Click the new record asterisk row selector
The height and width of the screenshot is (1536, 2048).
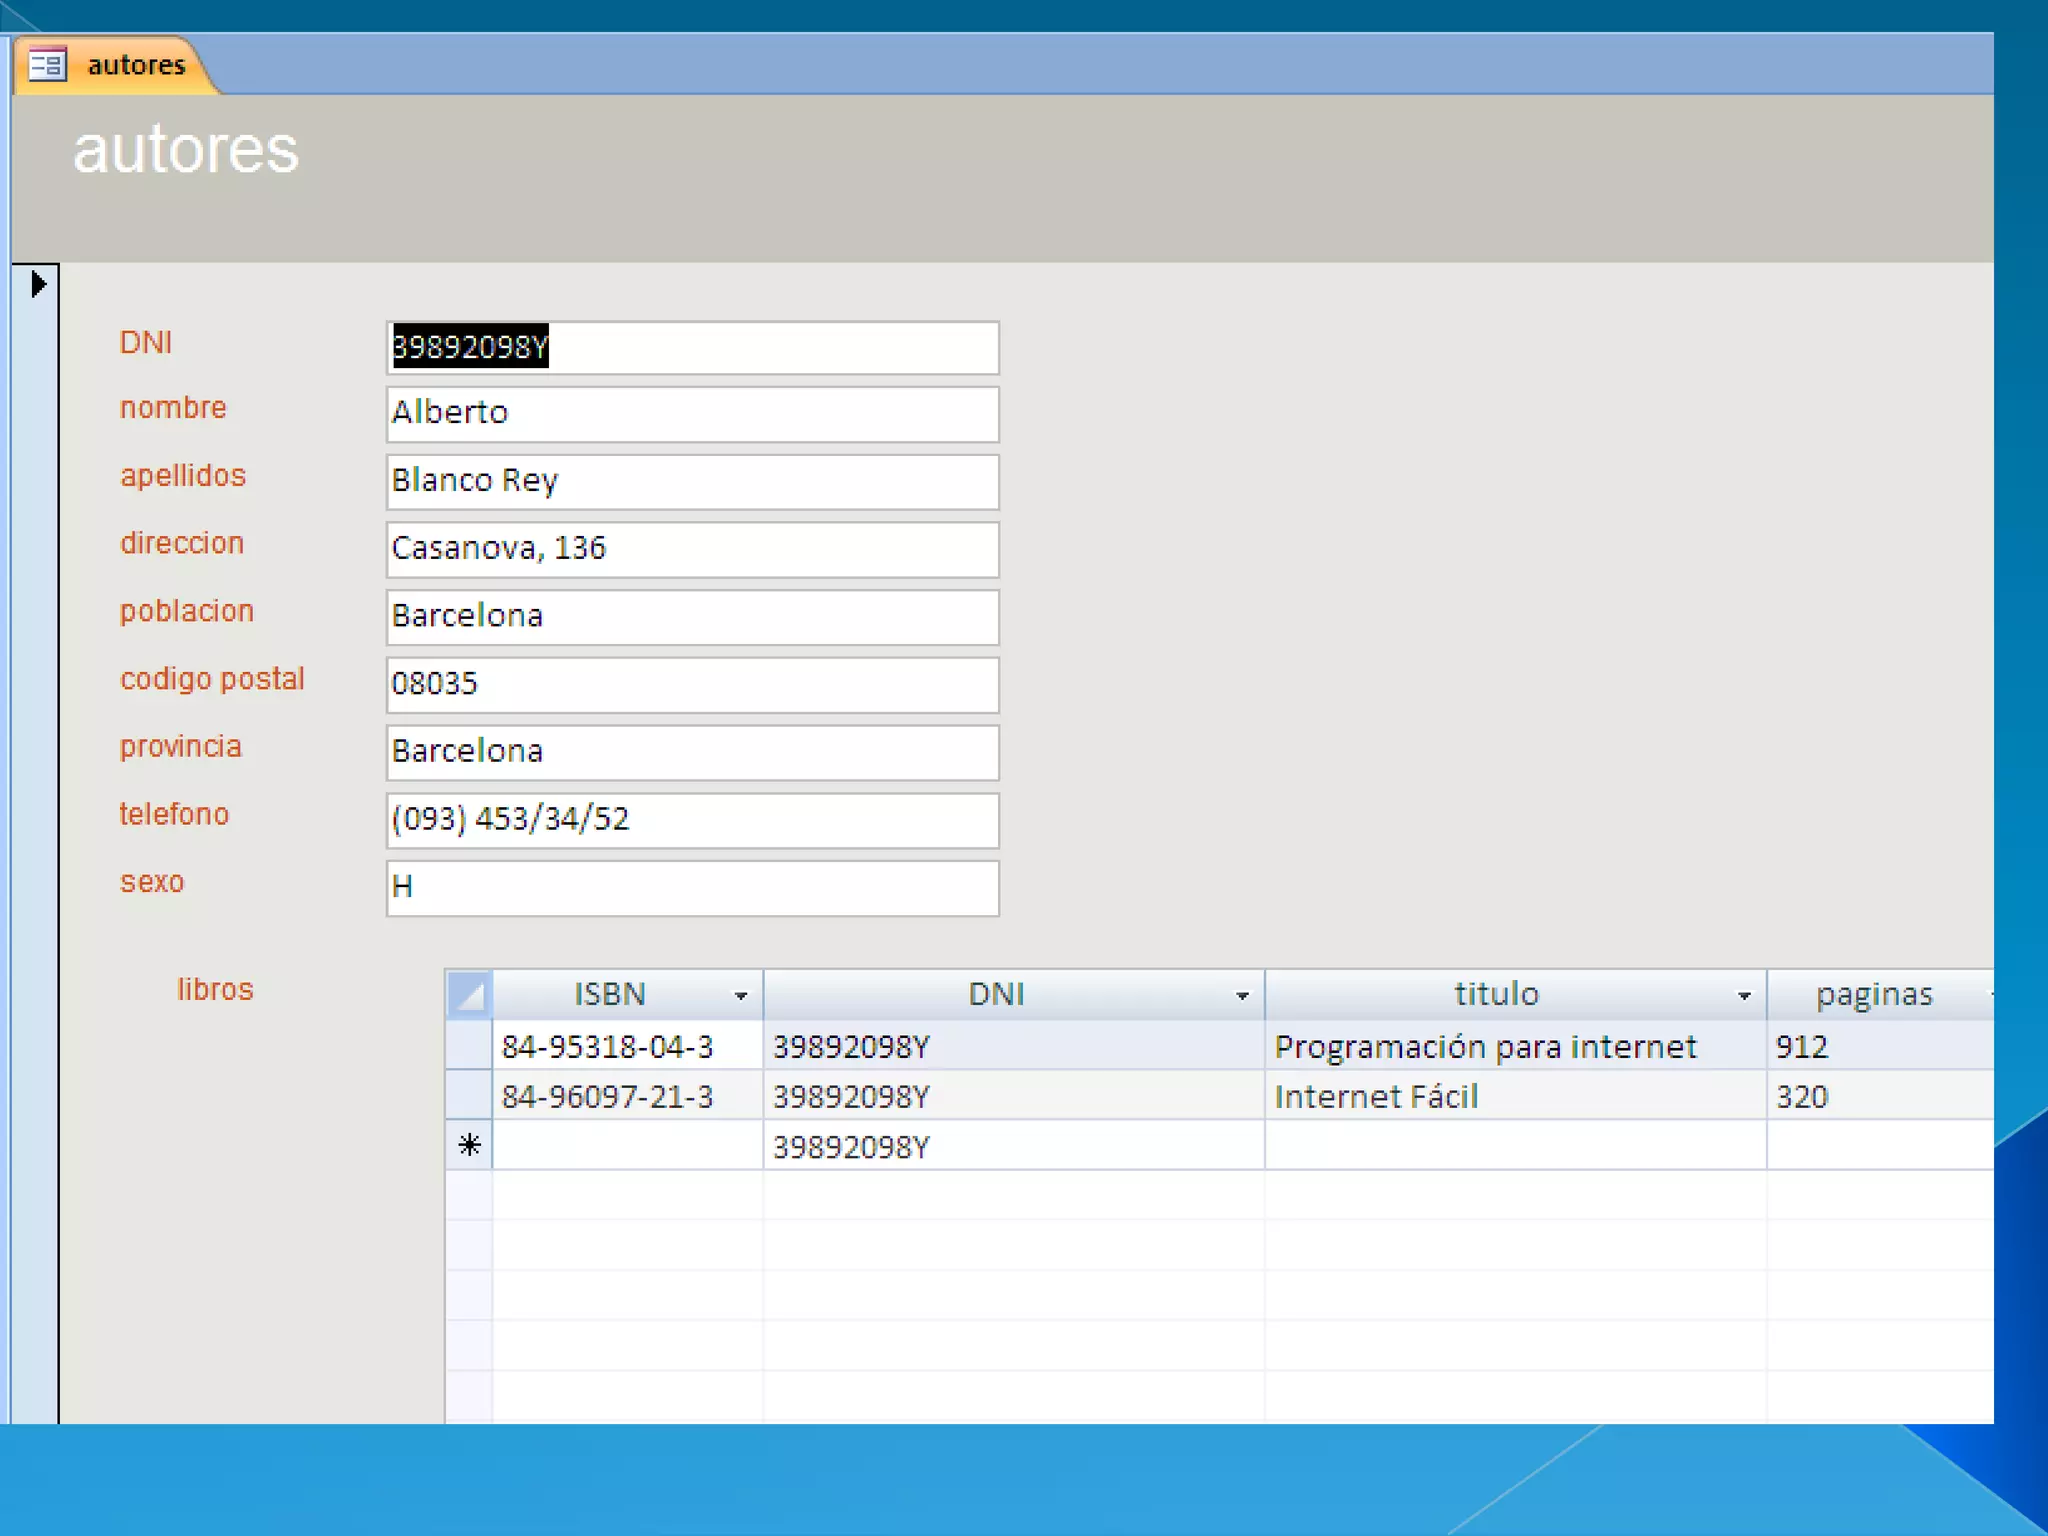coord(469,1145)
